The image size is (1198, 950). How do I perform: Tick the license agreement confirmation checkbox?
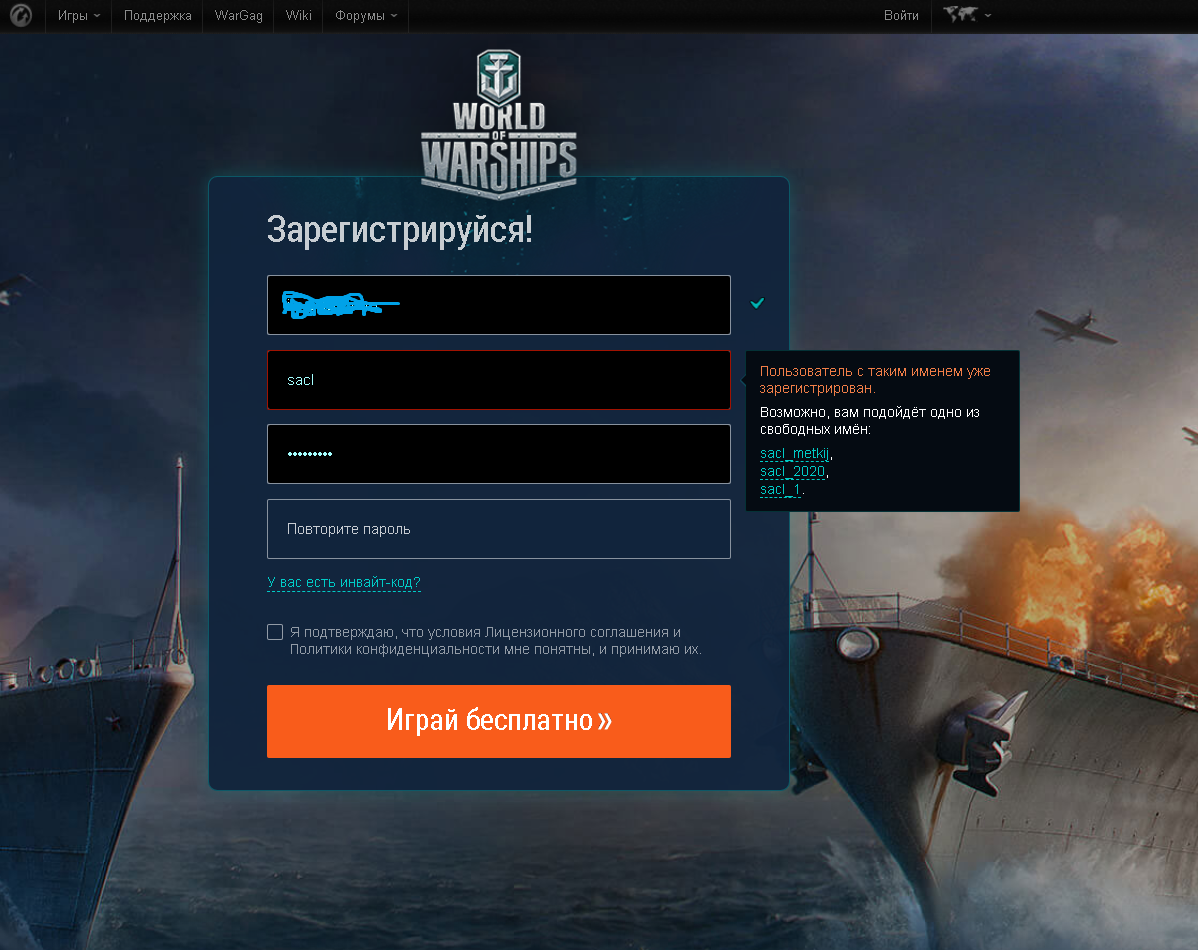pos(275,632)
